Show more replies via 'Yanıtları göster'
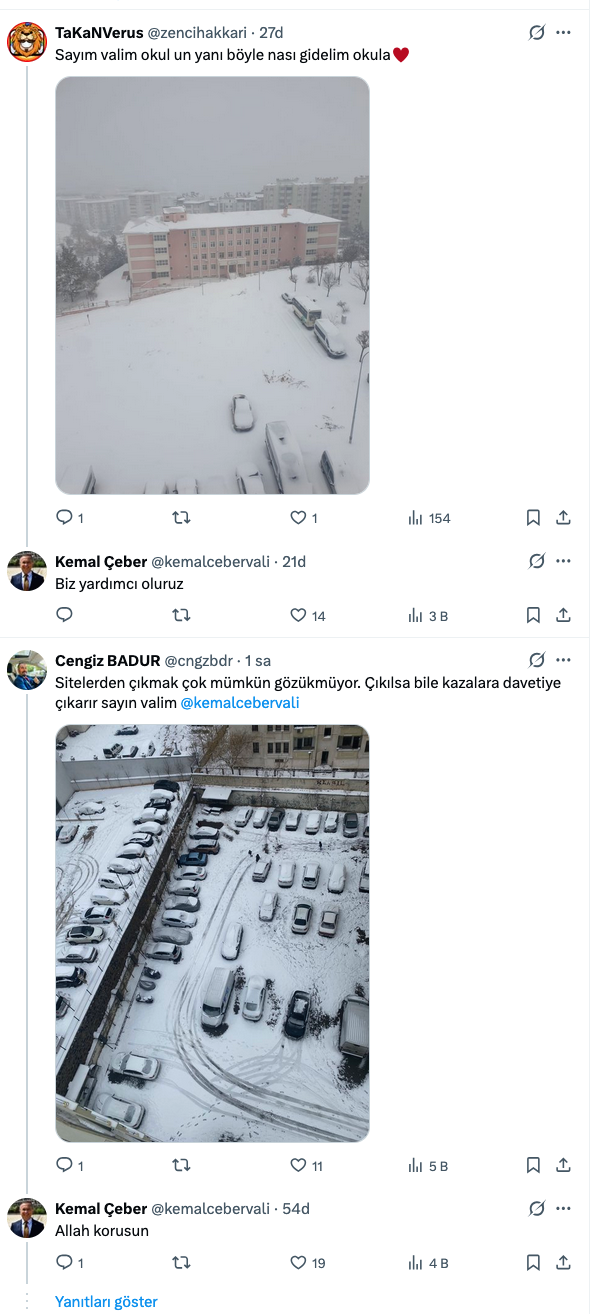Image resolution: width=606 pixels, height=1314 pixels. tap(106, 1301)
